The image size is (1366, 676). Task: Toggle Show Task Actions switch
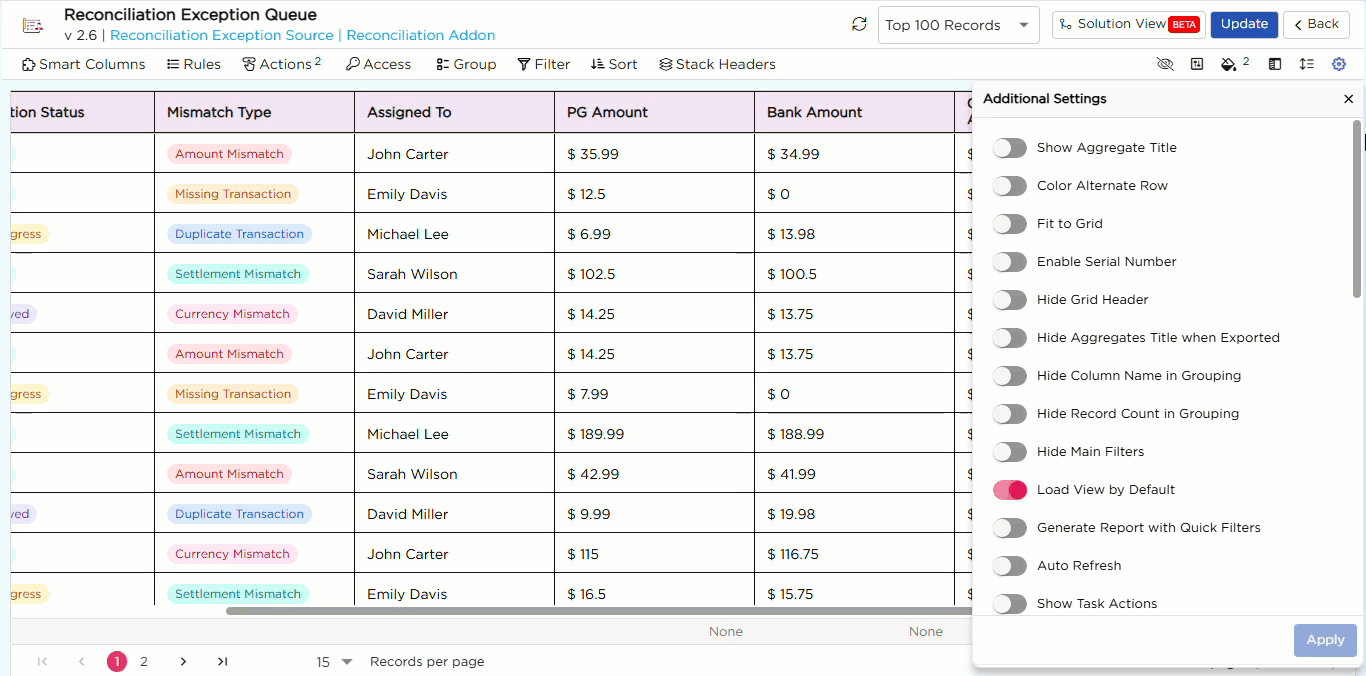tap(1010, 604)
